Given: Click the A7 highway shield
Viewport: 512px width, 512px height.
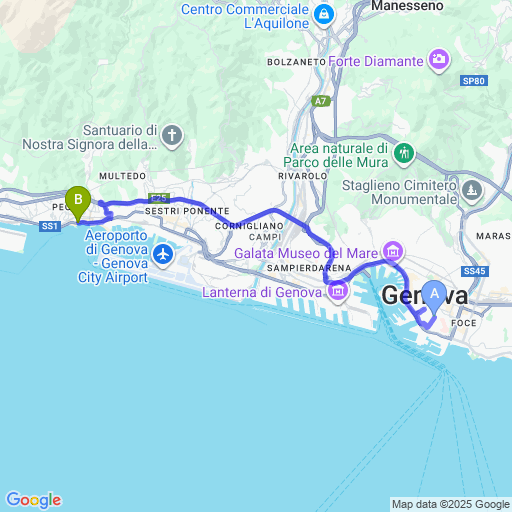Looking at the screenshot, I should pyautogui.click(x=321, y=101).
